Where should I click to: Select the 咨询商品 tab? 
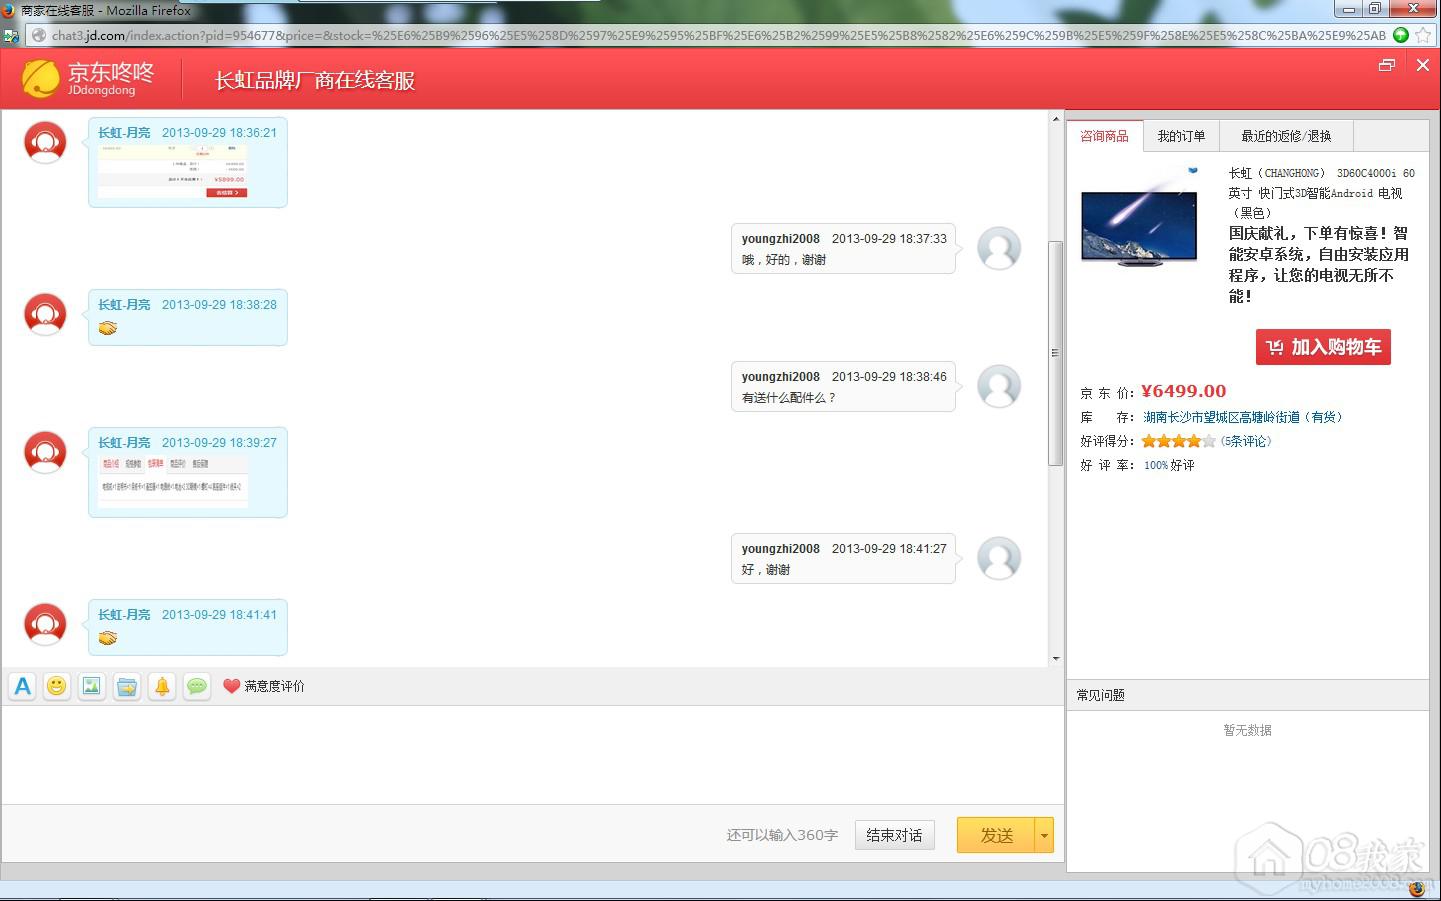click(x=1104, y=136)
